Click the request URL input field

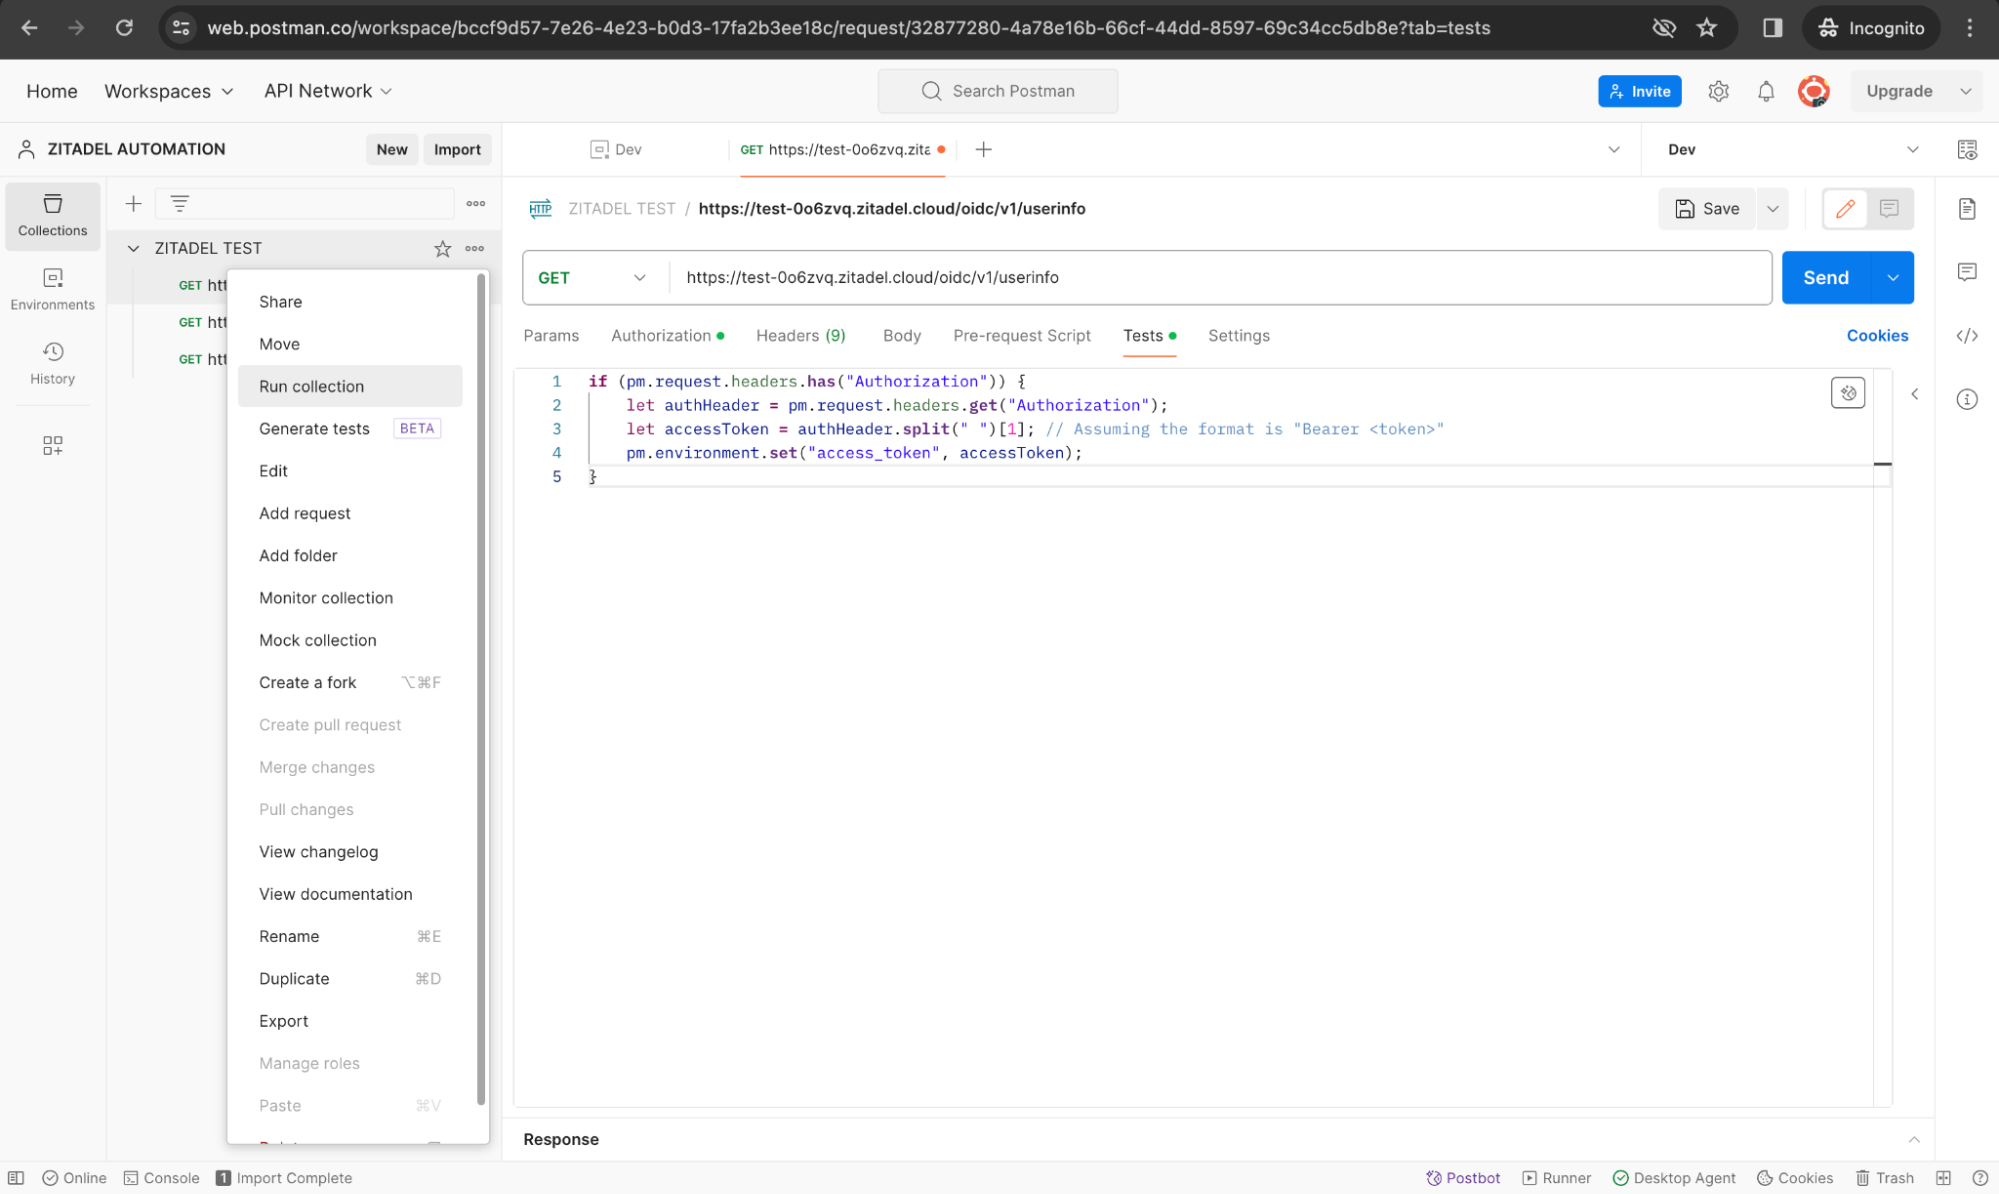[x=1220, y=278]
